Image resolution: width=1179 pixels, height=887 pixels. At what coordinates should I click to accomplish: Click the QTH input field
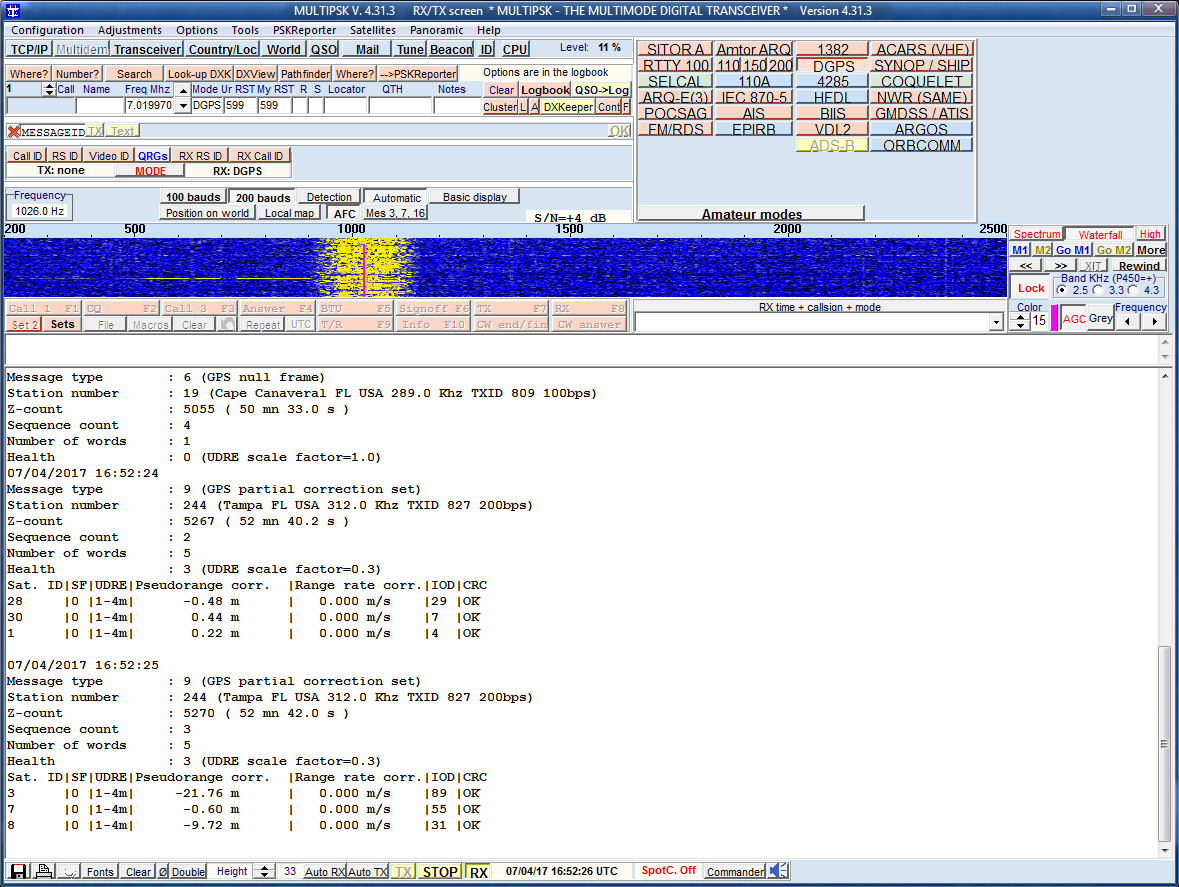point(401,106)
